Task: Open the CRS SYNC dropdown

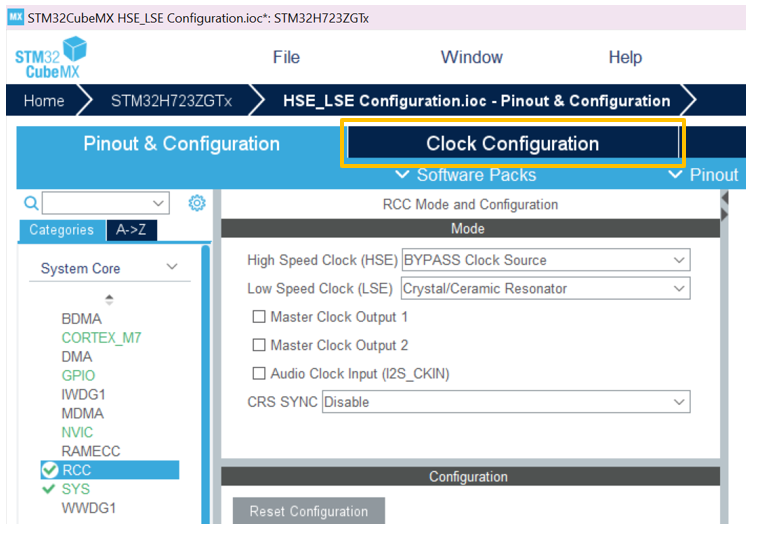Action: point(506,402)
